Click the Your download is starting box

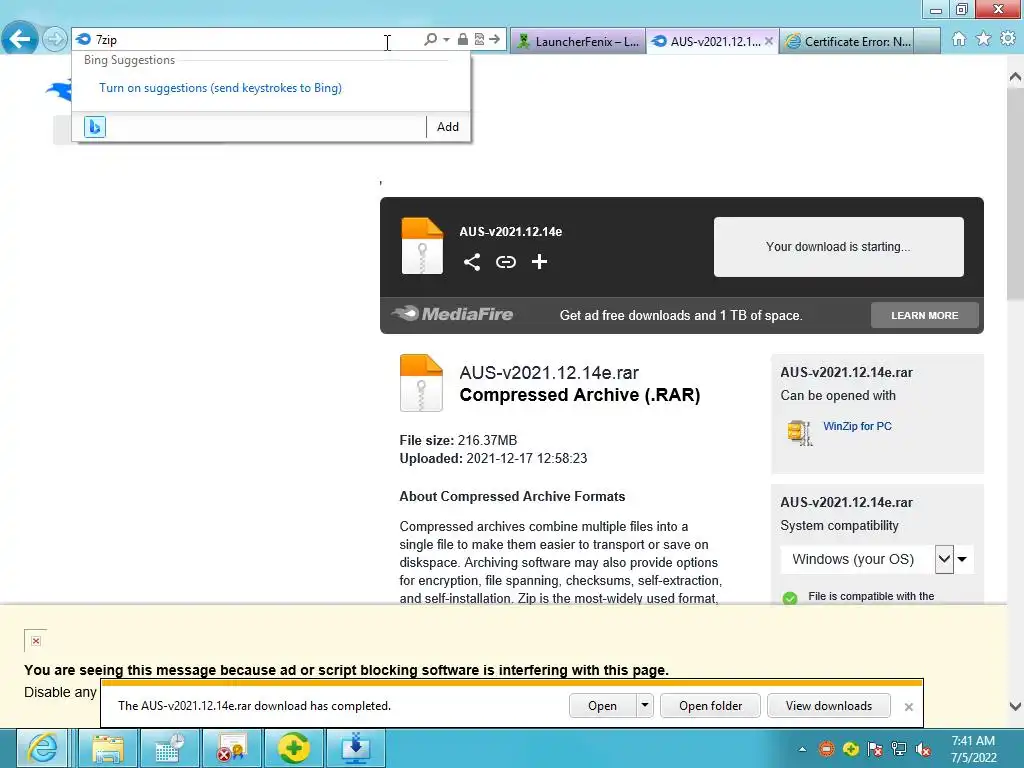839,247
